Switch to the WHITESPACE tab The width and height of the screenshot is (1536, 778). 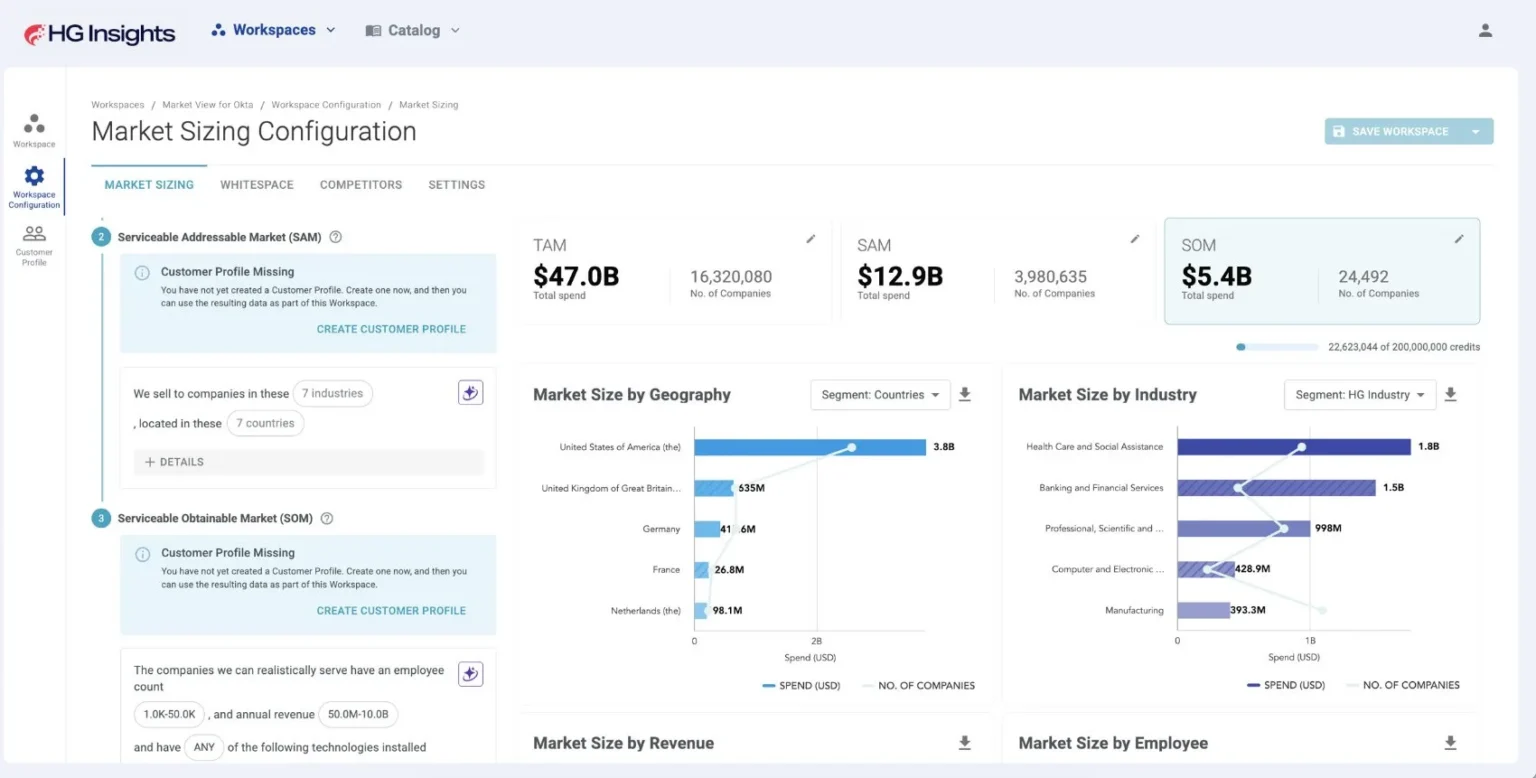pos(257,185)
